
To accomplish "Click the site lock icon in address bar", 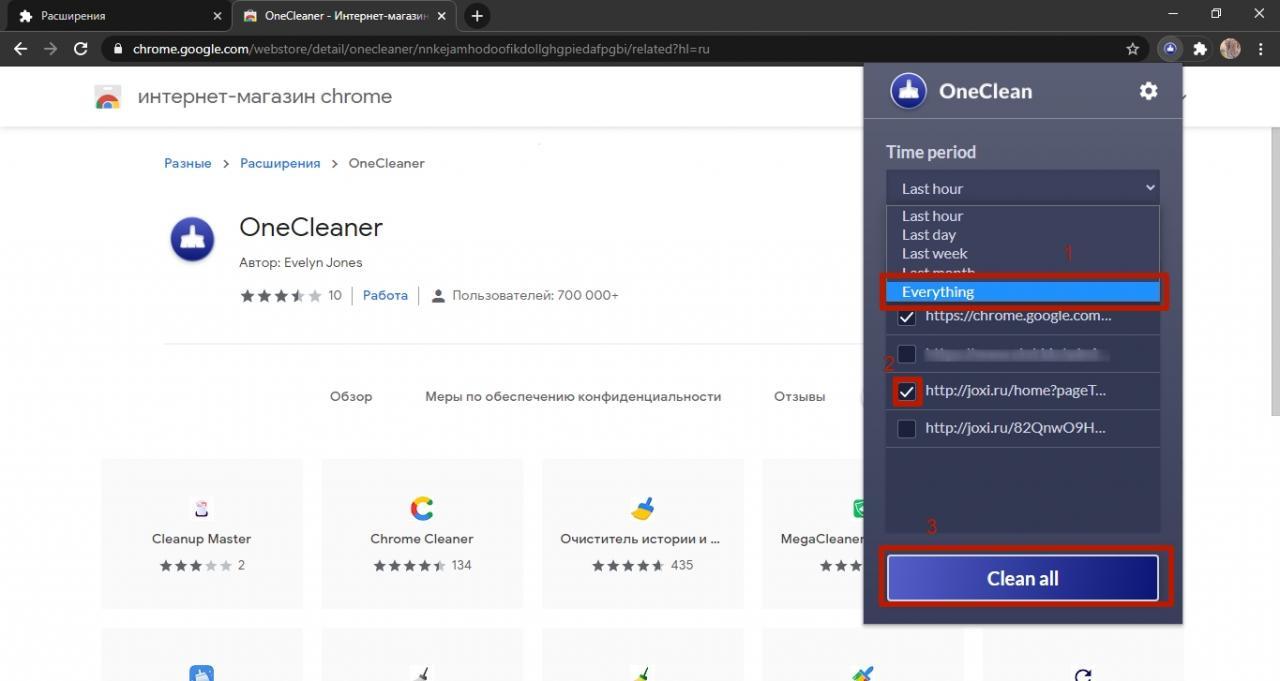I will 117,48.
